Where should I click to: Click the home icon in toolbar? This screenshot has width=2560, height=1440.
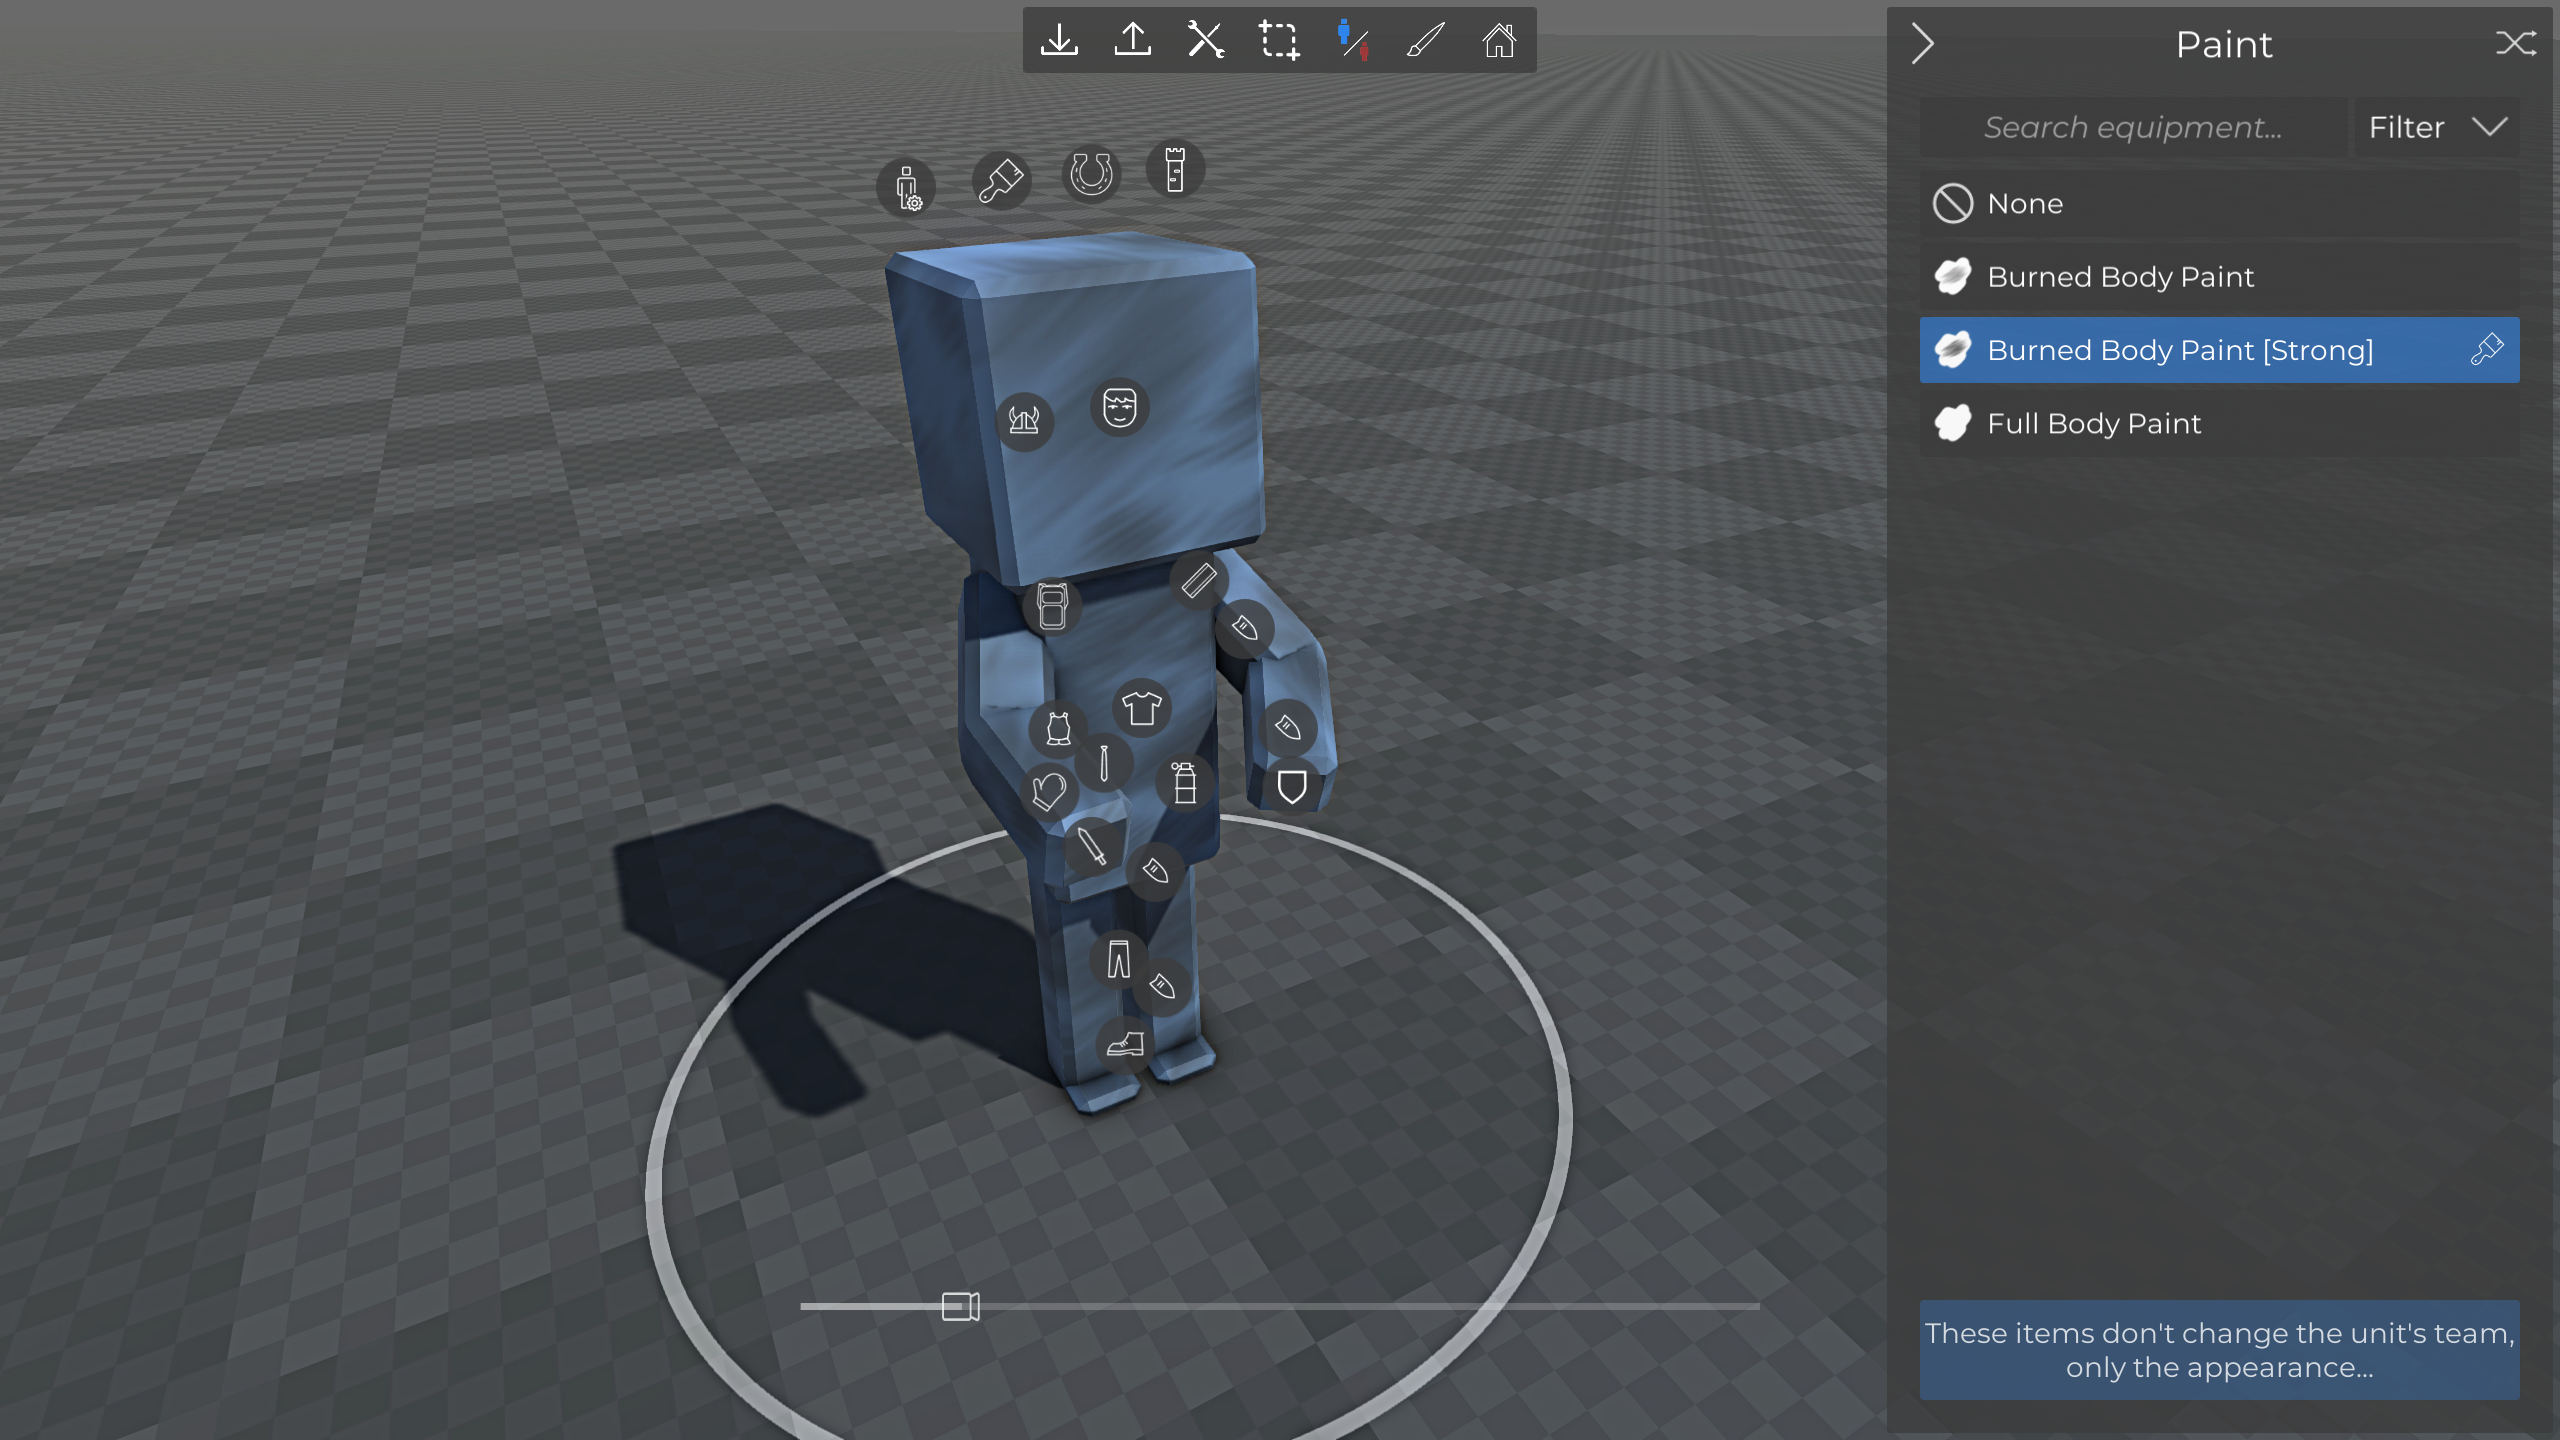[x=1499, y=41]
